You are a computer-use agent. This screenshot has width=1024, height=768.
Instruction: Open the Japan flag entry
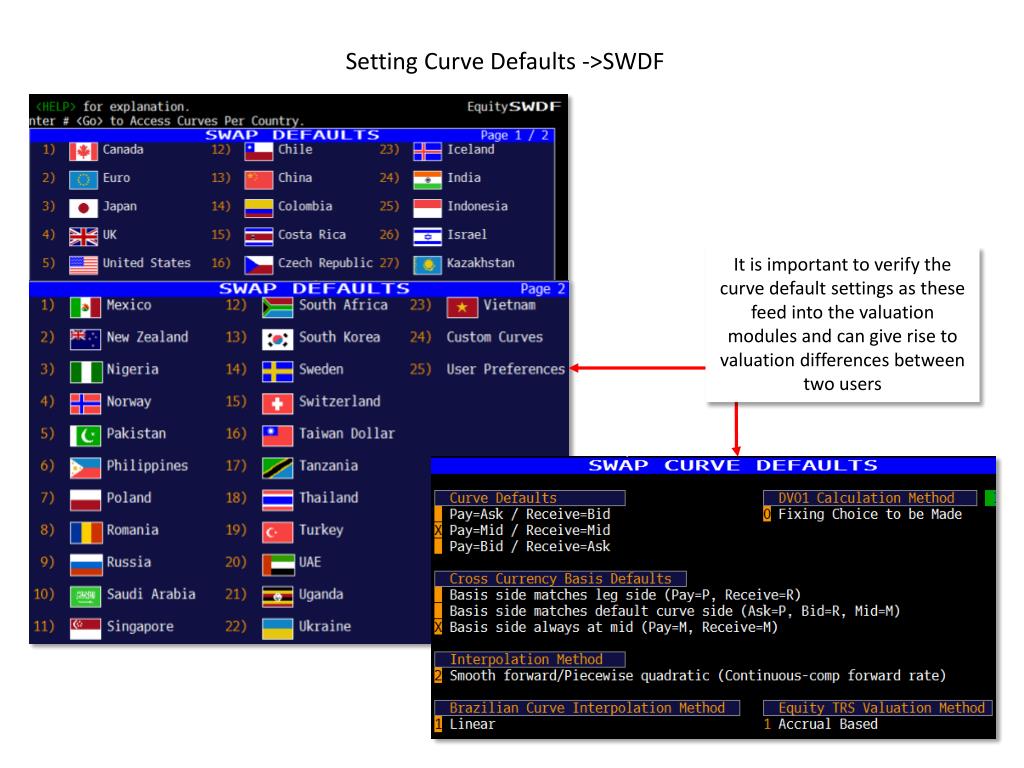coord(84,208)
